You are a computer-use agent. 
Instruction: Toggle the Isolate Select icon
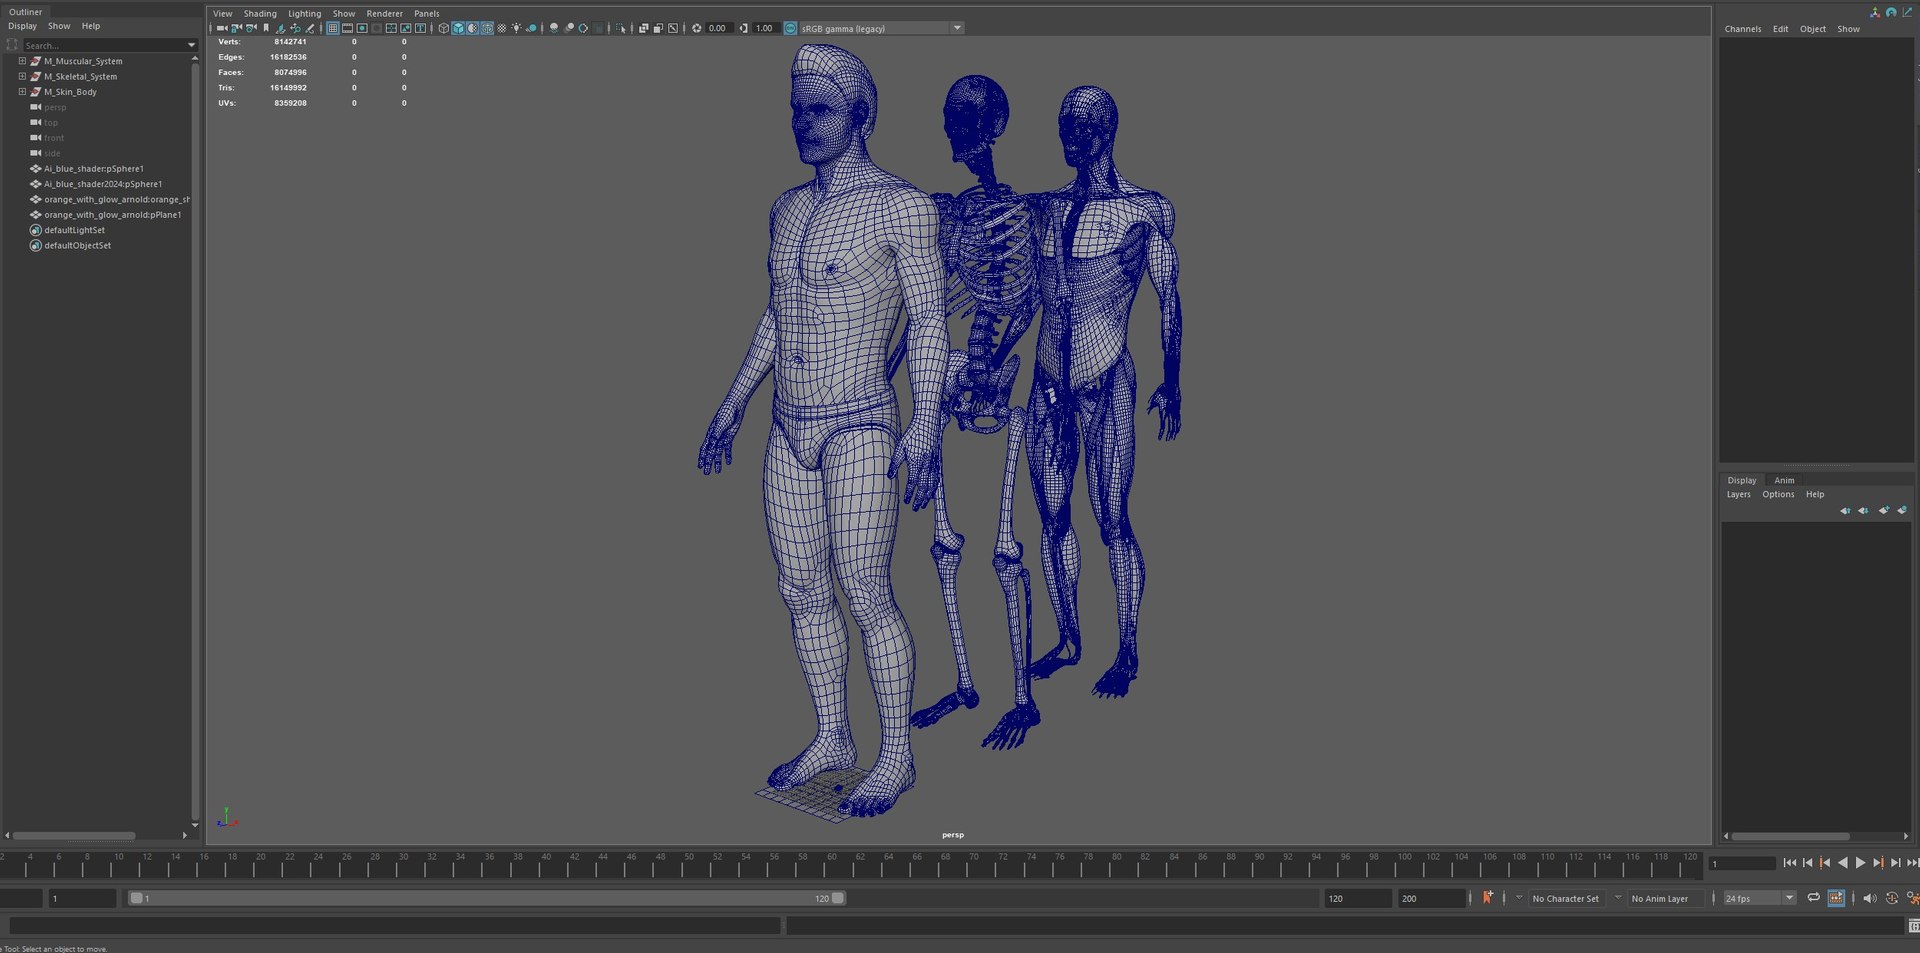tap(621, 28)
